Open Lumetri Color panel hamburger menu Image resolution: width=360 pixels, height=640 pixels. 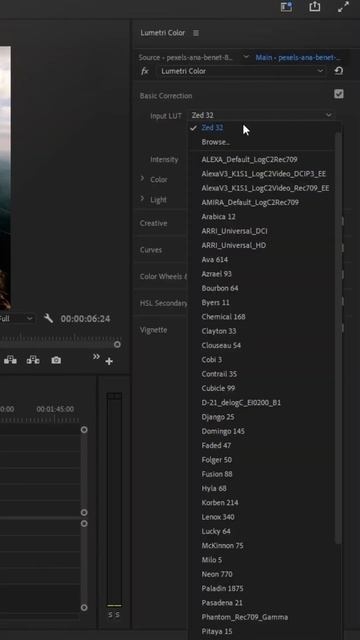tap(196, 33)
